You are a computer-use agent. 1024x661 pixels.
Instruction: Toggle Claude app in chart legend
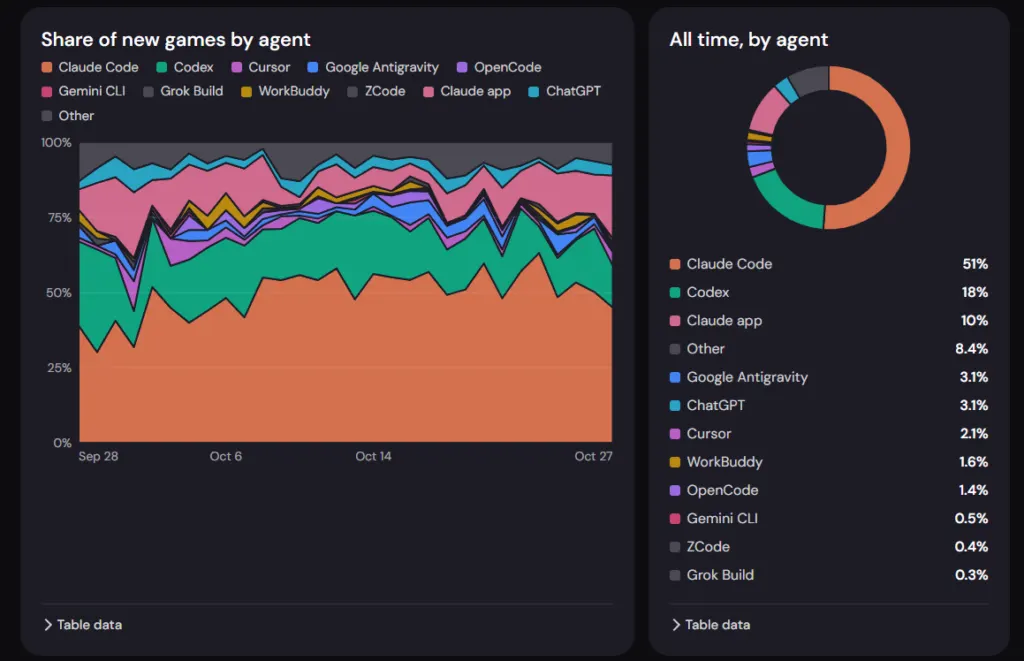click(467, 91)
